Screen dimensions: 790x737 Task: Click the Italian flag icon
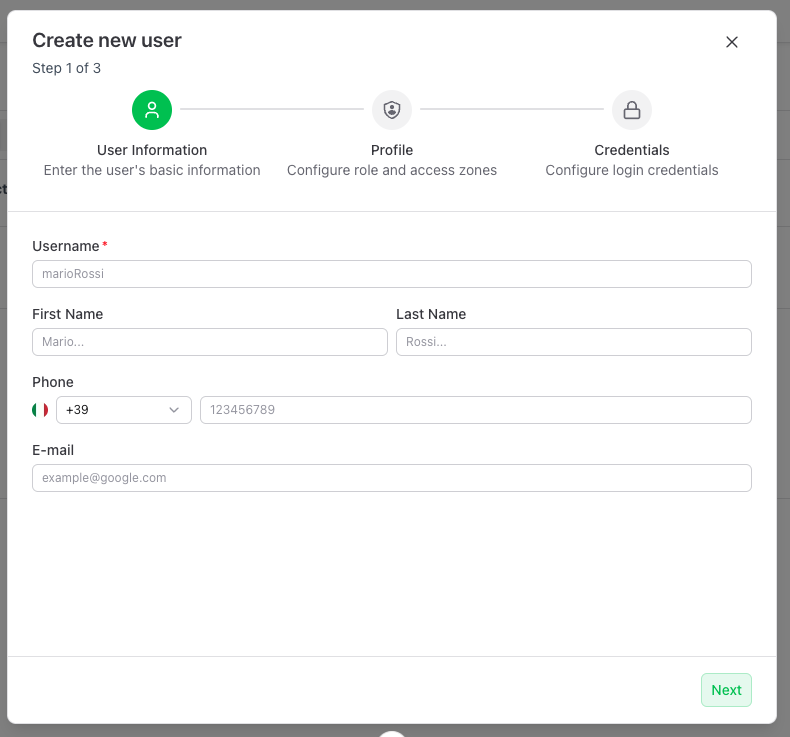(x=40, y=410)
